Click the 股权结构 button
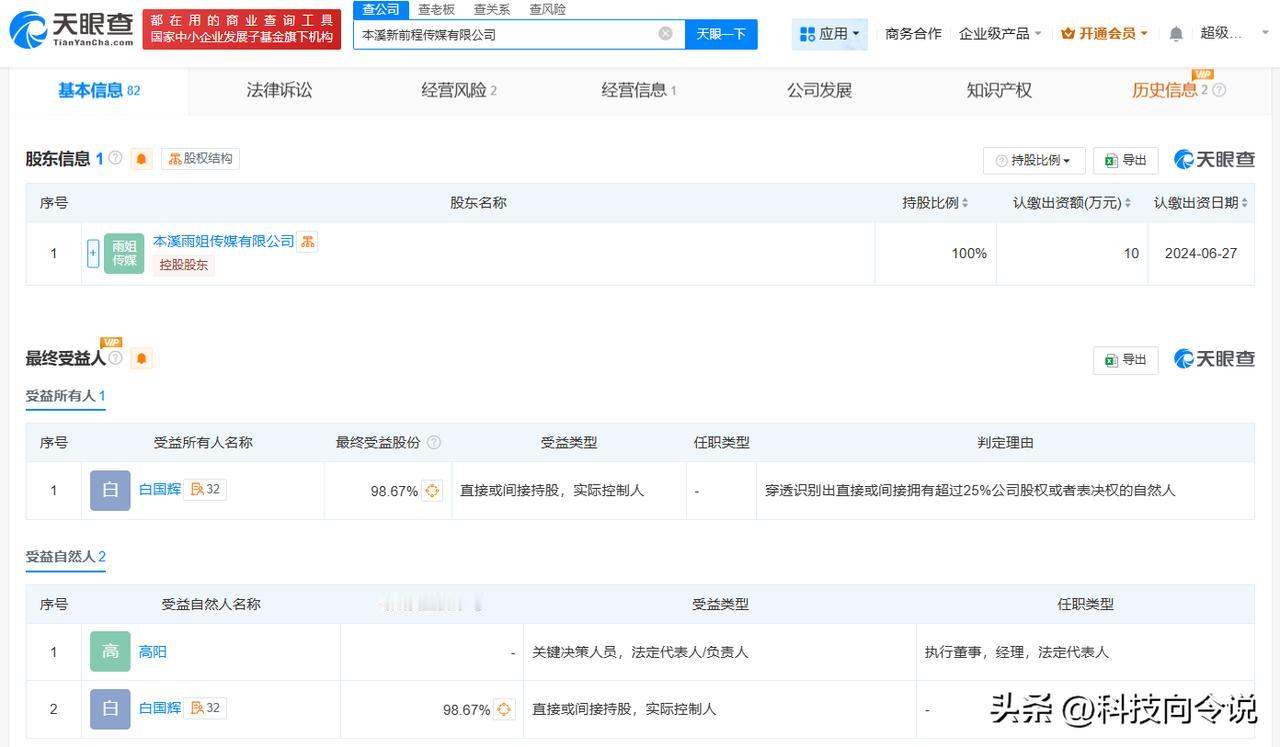 [200, 158]
